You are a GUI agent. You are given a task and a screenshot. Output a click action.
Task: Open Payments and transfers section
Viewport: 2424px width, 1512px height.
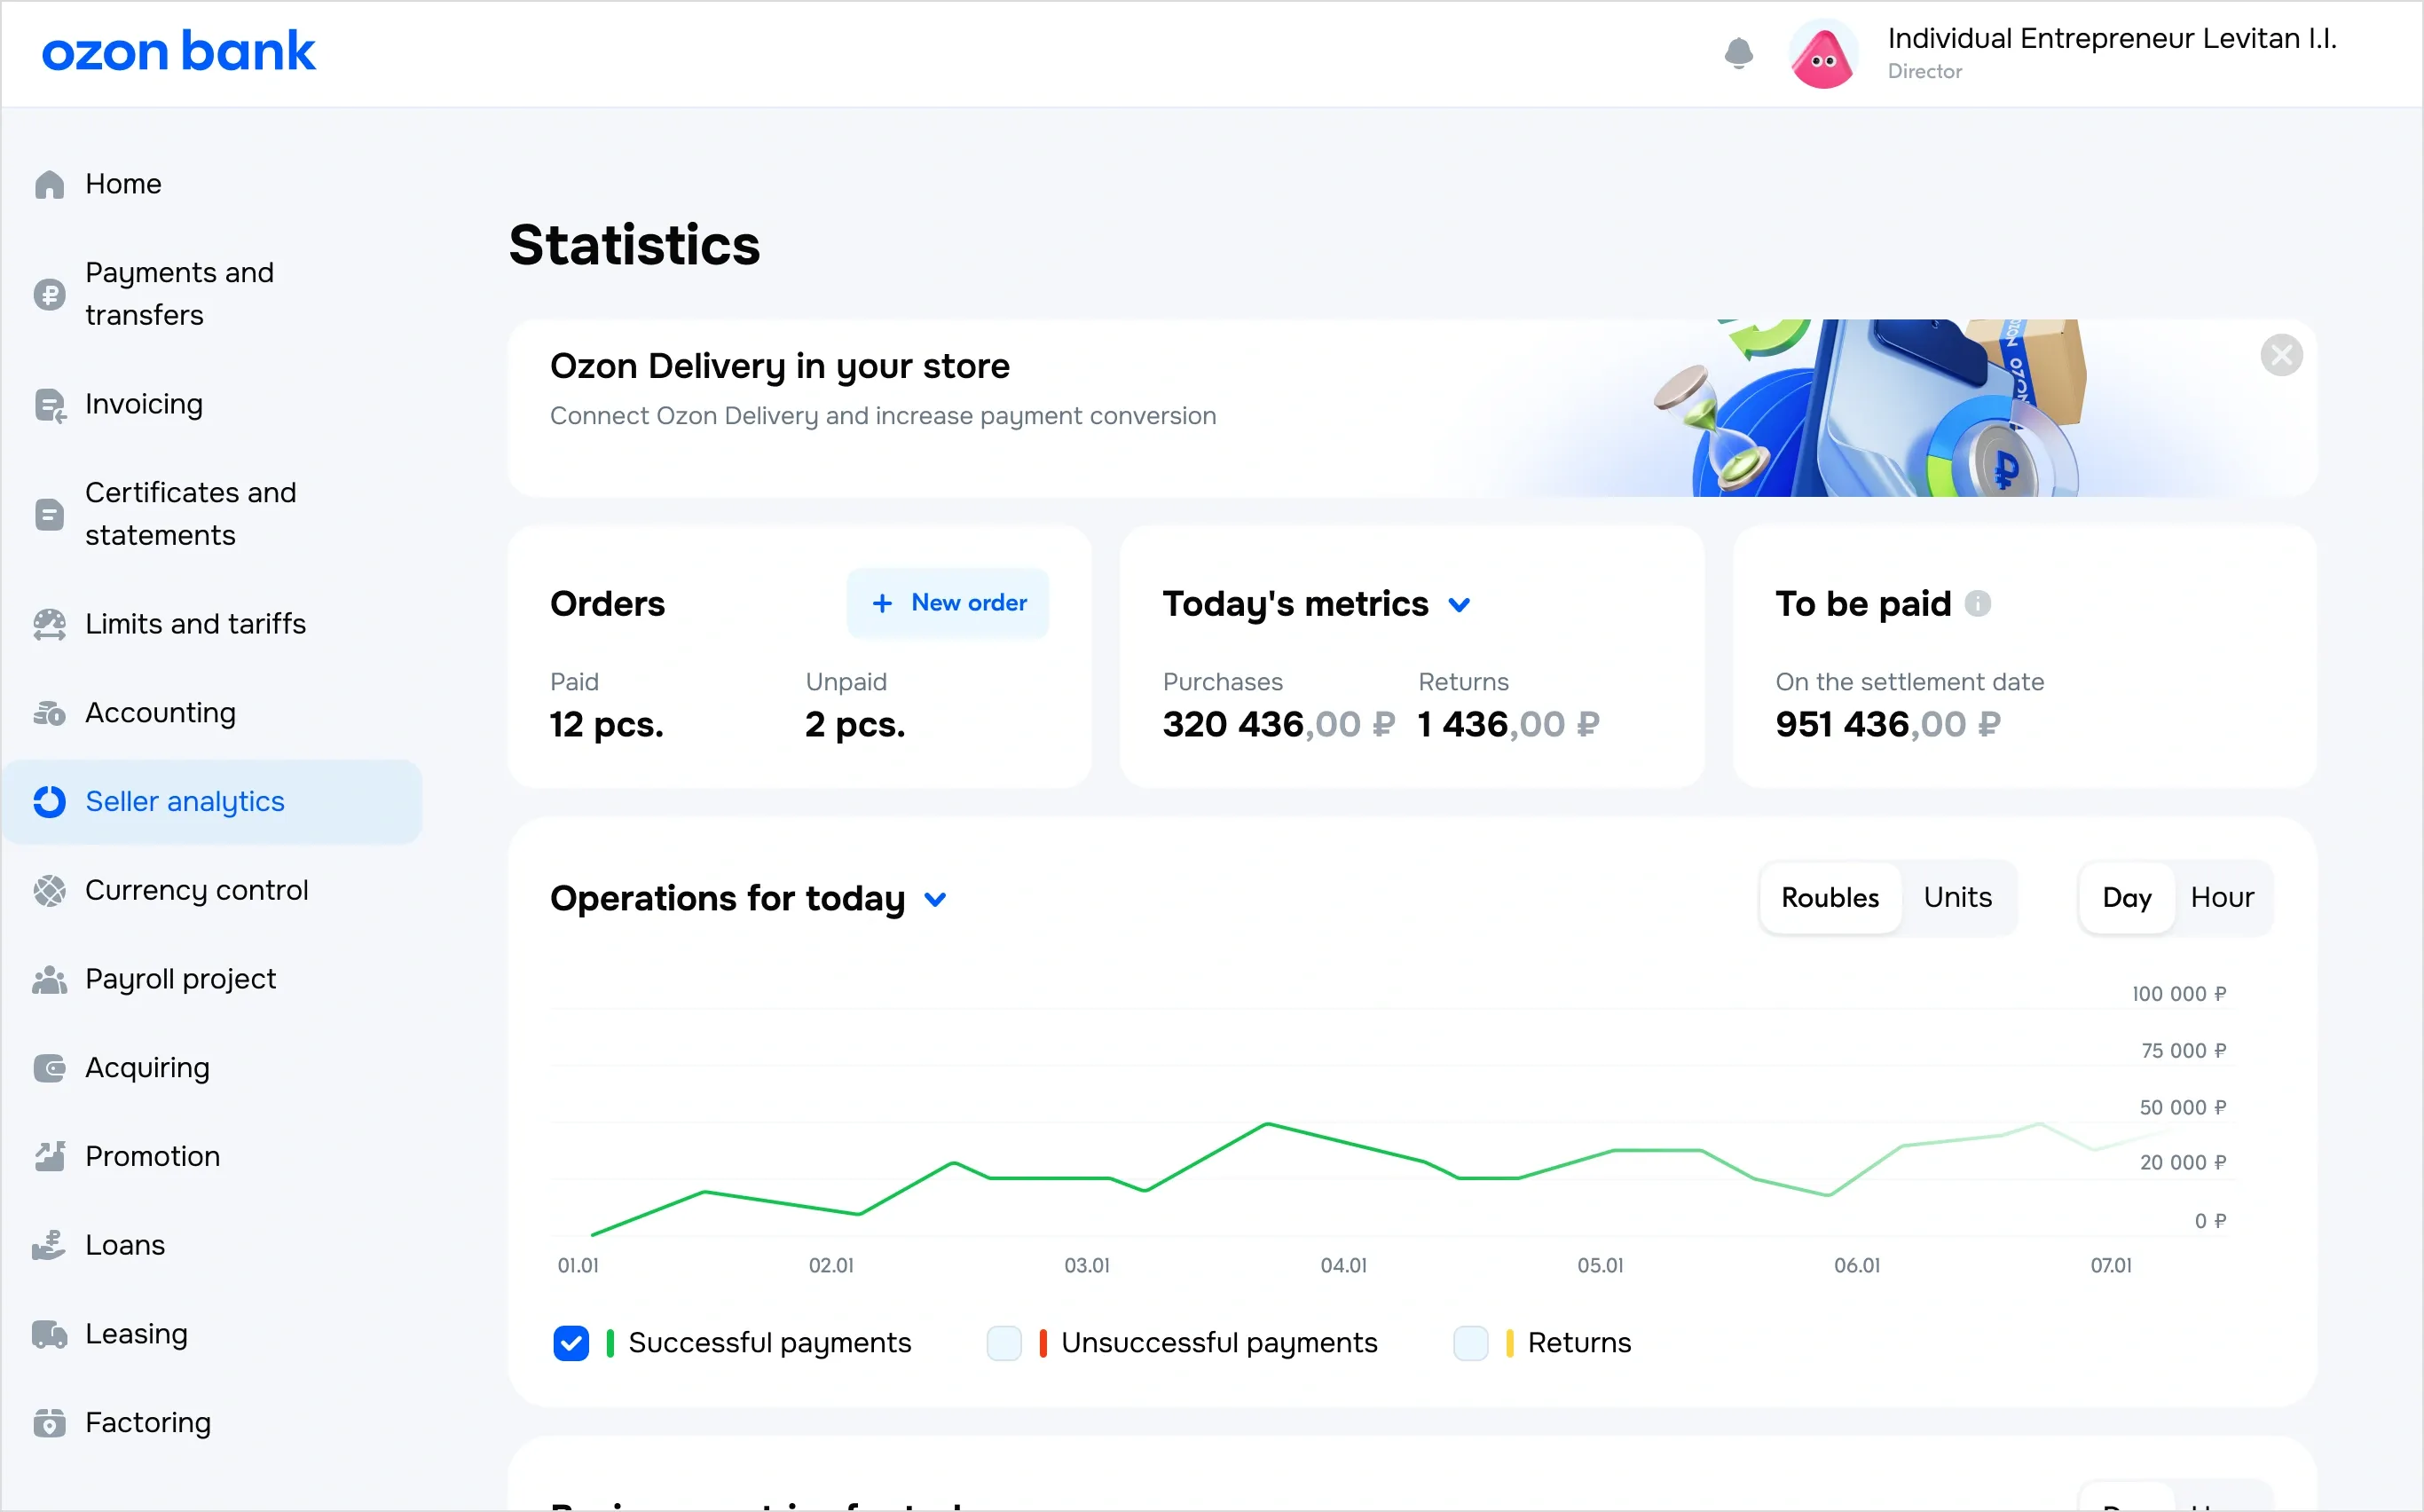[212, 294]
